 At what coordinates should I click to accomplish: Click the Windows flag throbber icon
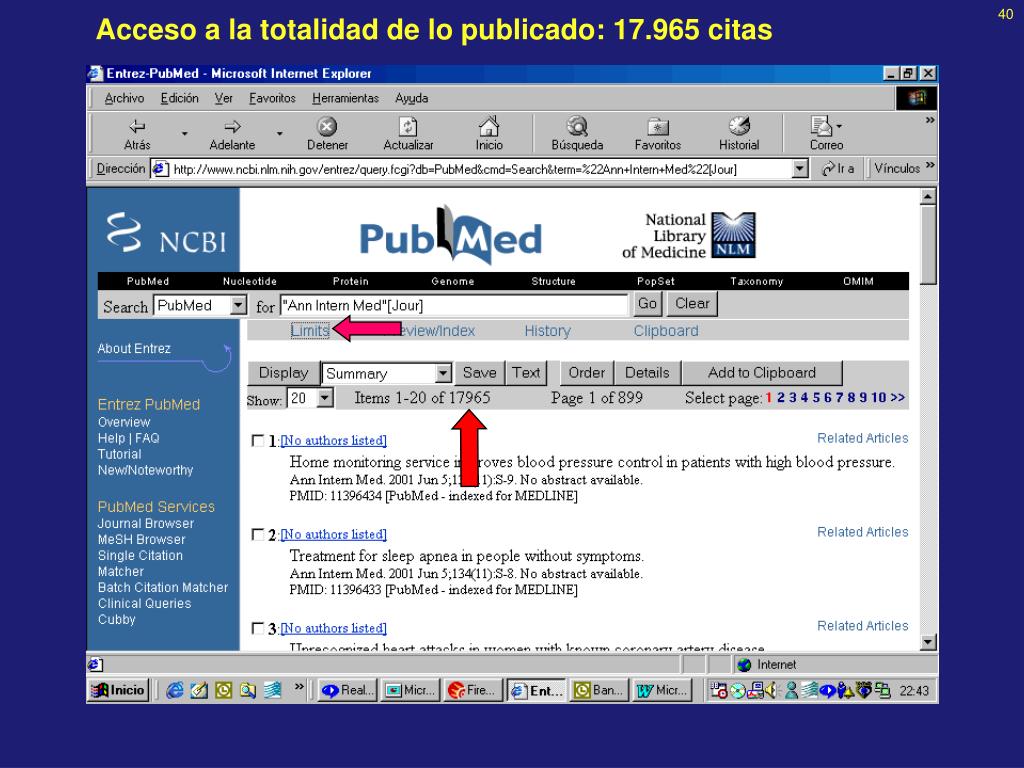pyautogui.click(x=917, y=98)
